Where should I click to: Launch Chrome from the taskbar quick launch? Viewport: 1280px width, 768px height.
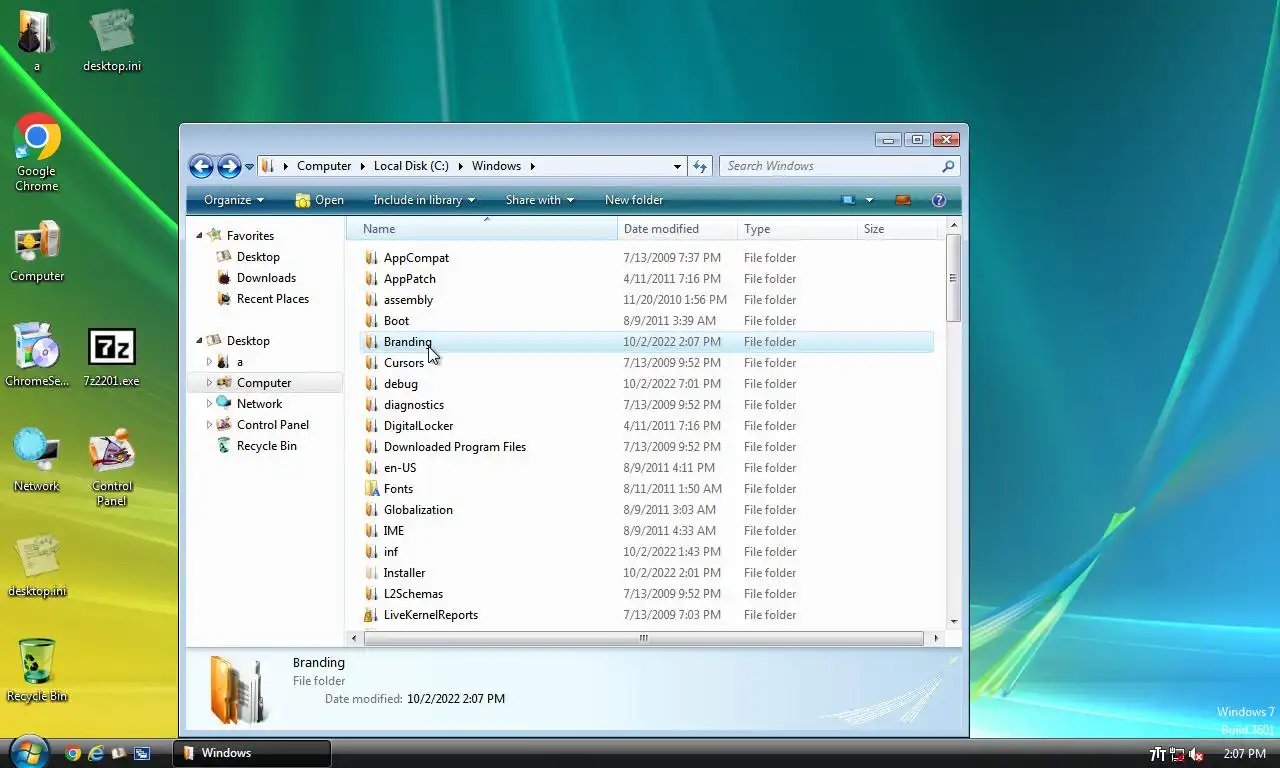(x=72, y=754)
